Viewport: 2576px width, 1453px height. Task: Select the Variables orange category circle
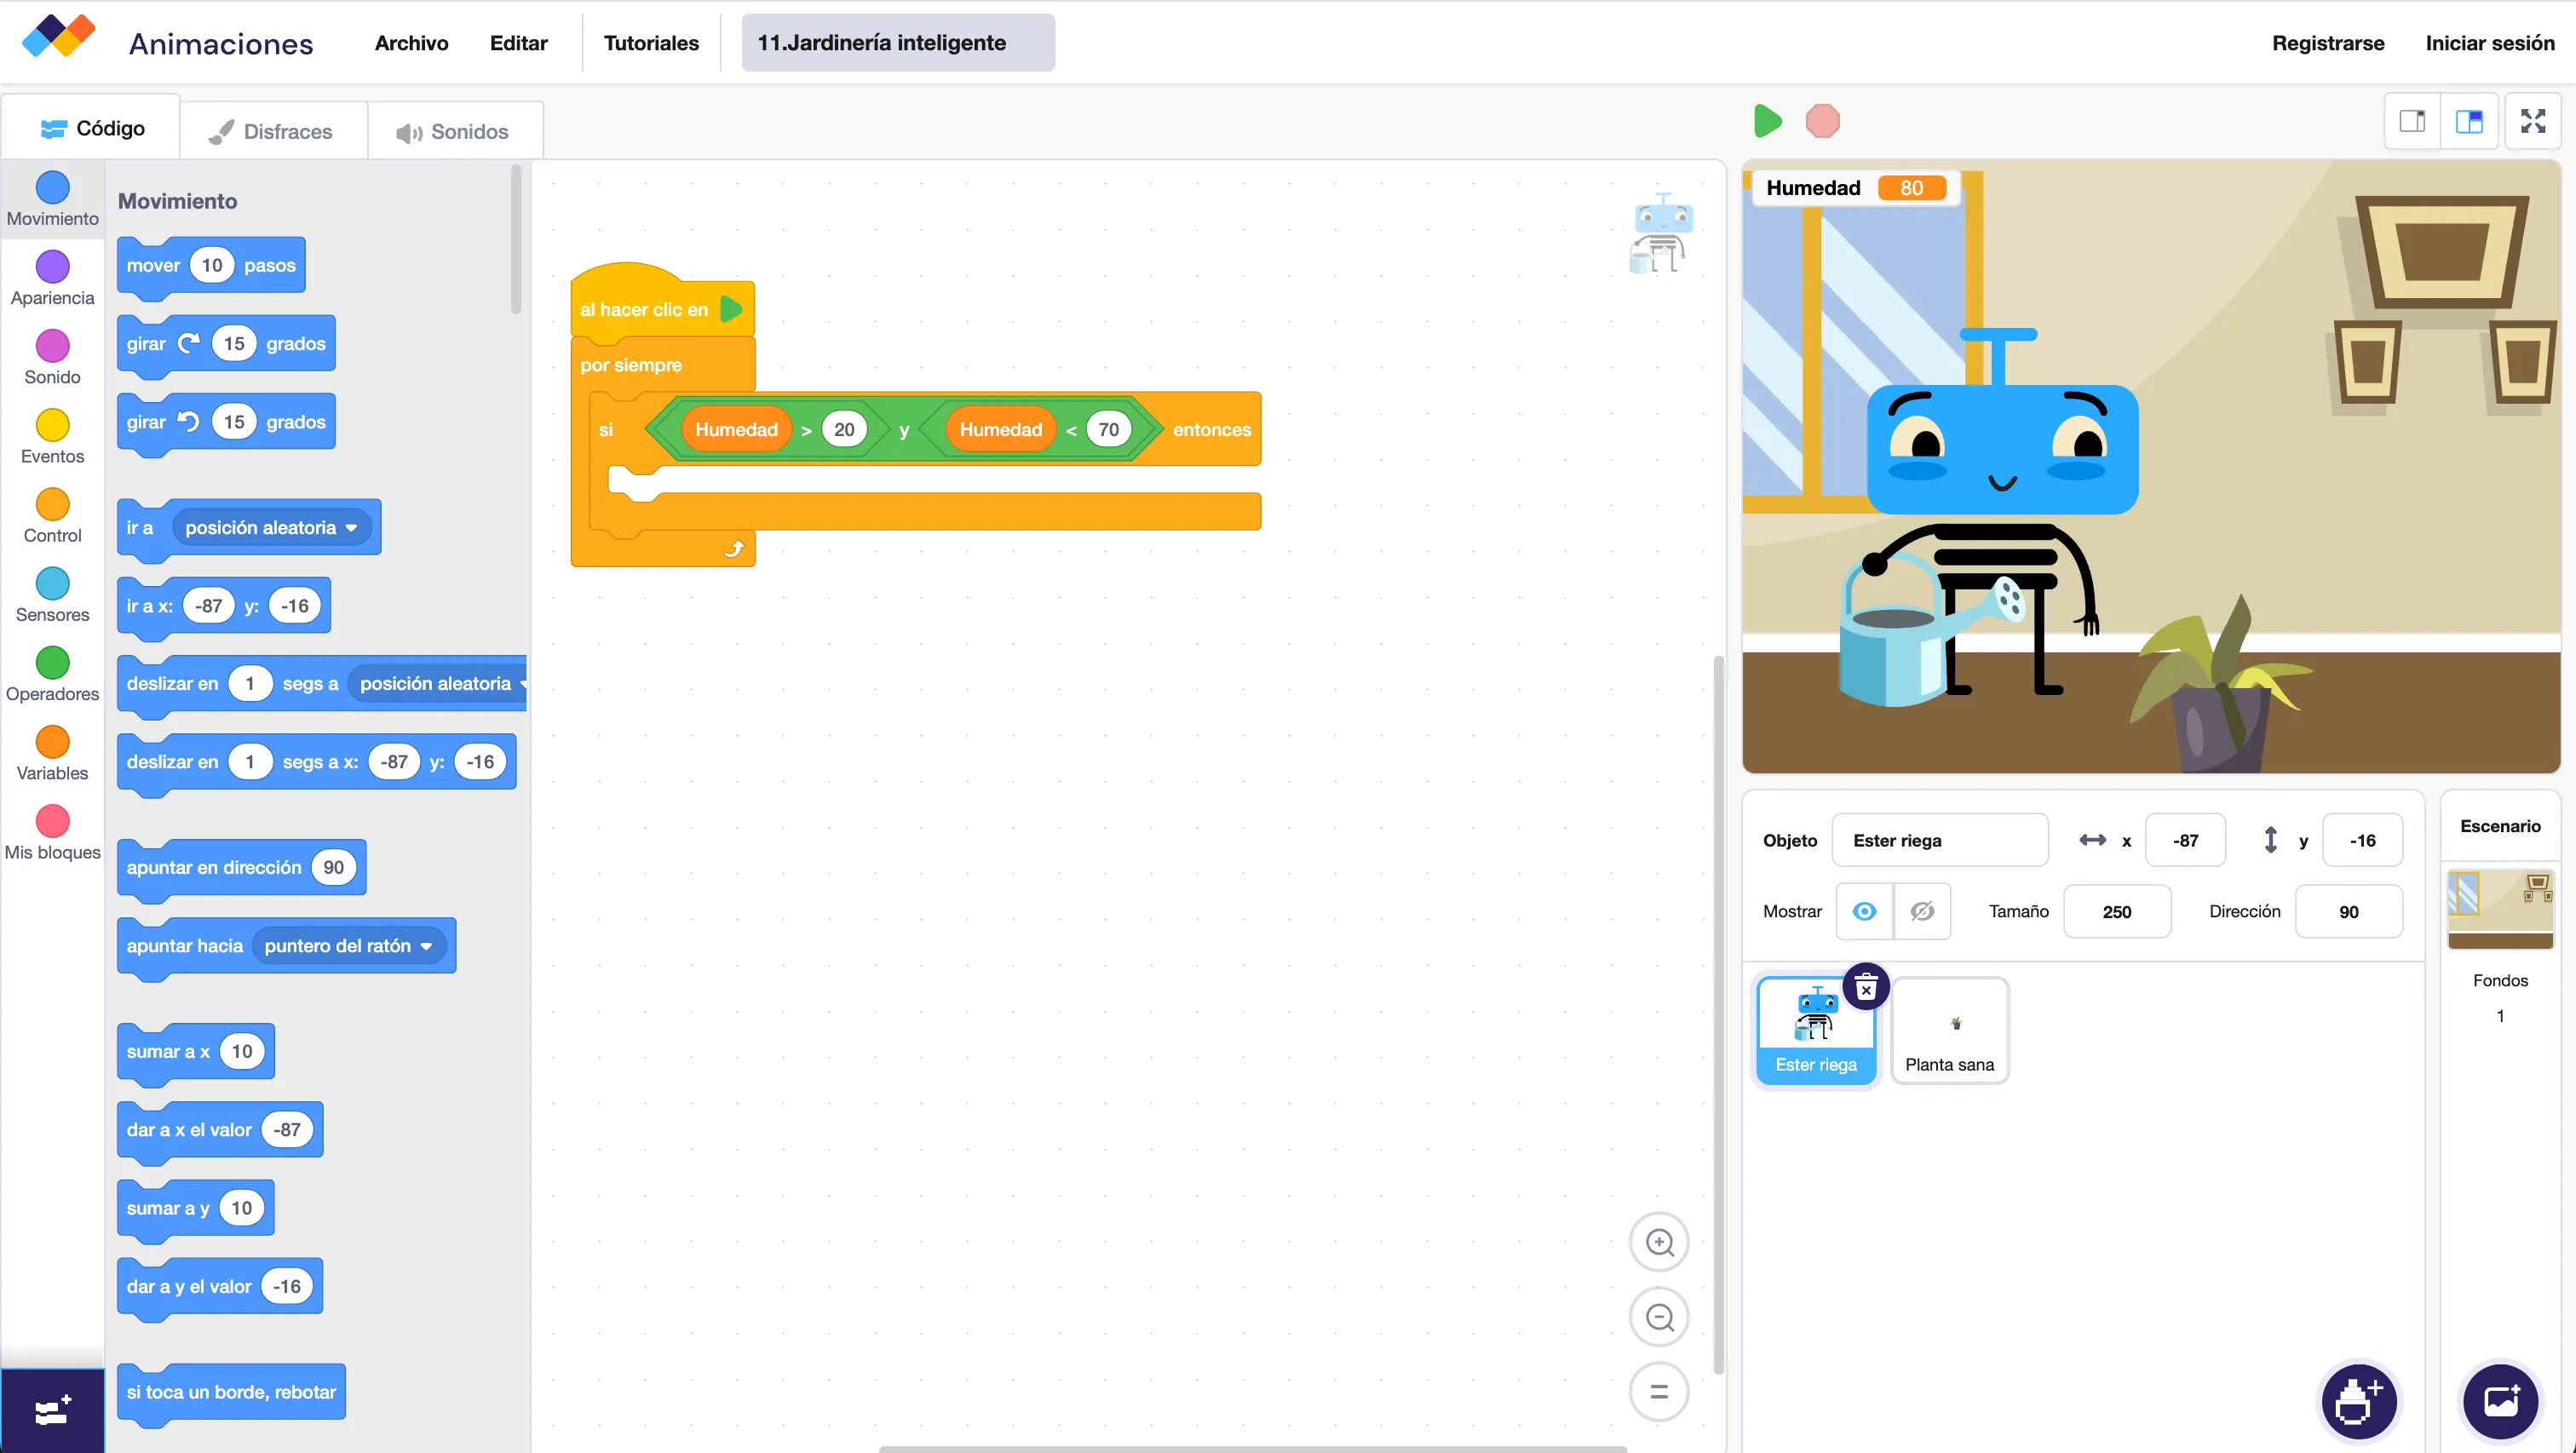click(x=52, y=742)
